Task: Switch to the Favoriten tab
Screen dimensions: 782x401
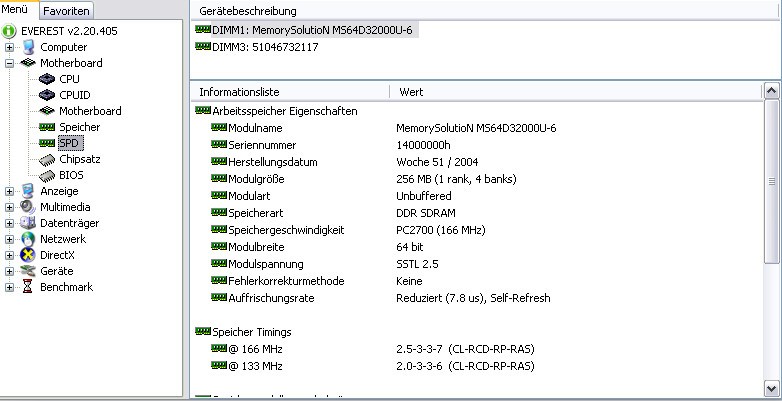Action: click(x=66, y=10)
